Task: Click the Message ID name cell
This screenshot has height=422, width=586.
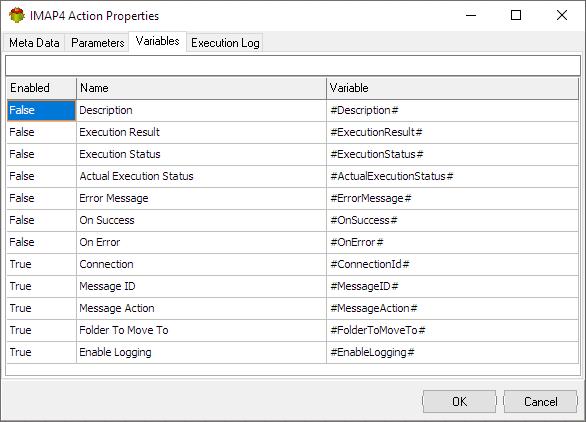Action: [x=201, y=287]
